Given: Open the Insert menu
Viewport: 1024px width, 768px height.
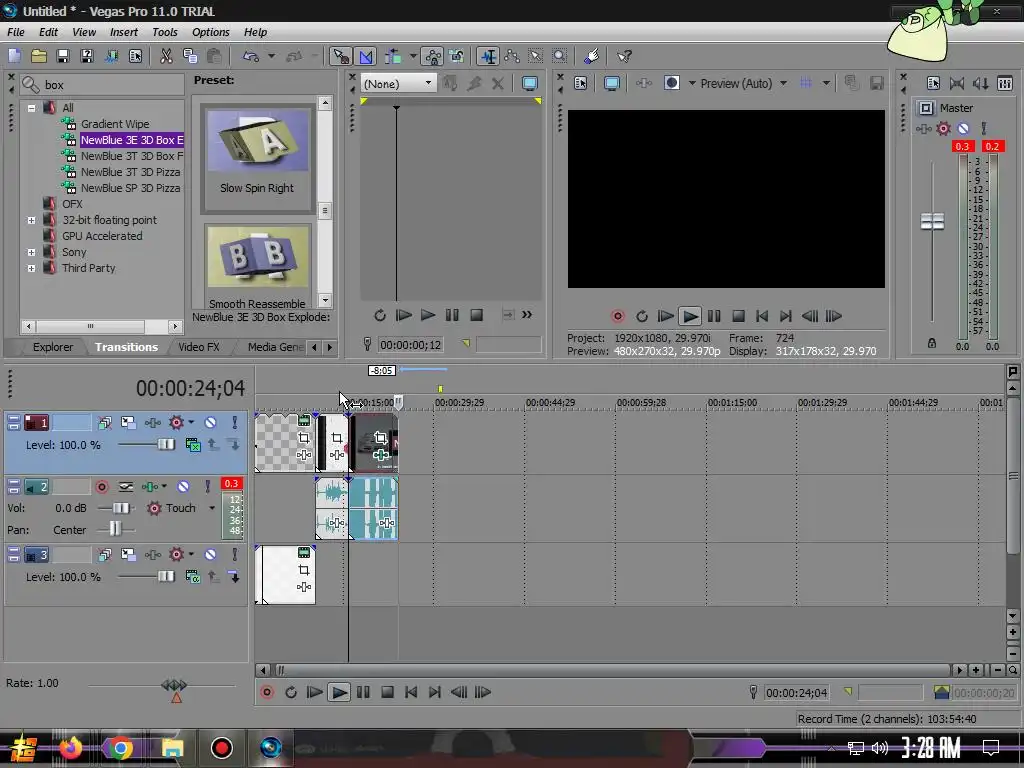Looking at the screenshot, I should pyautogui.click(x=123, y=32).
